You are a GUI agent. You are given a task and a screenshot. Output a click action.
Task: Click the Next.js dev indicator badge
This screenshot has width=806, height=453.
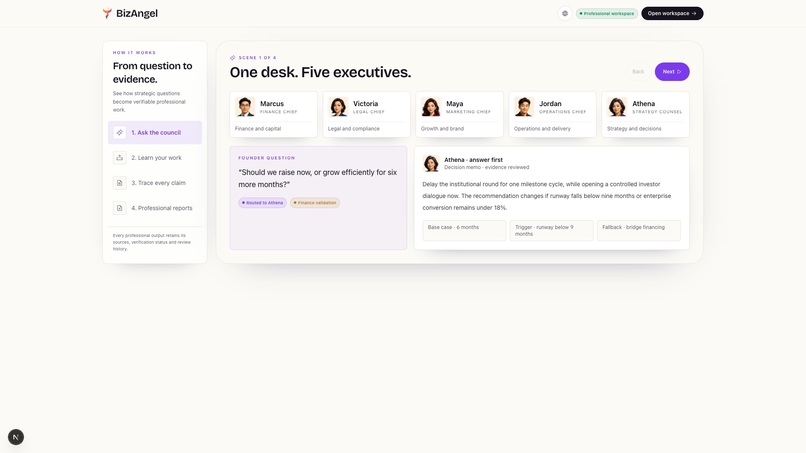pyautogui.click(x=16, y=437)
